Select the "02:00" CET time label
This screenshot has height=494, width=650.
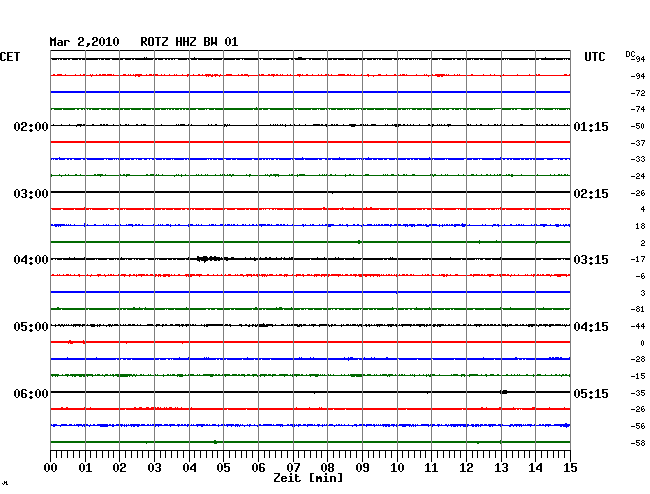point(31,126)
